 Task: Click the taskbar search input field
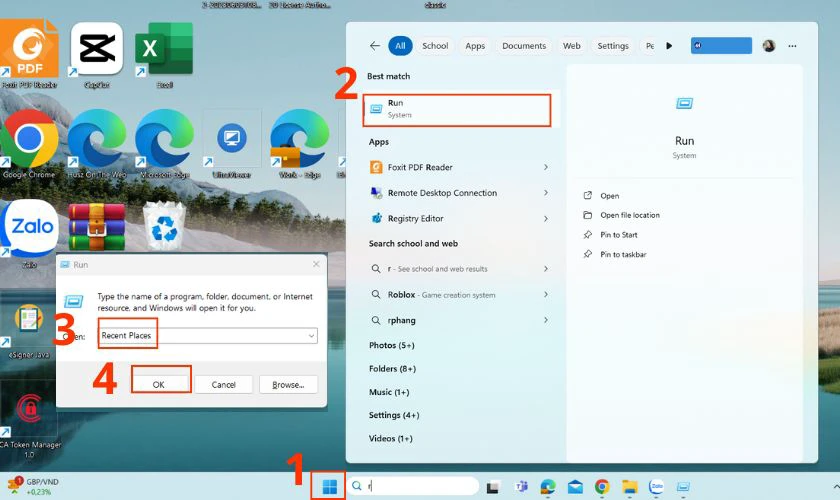coord(420,486)
